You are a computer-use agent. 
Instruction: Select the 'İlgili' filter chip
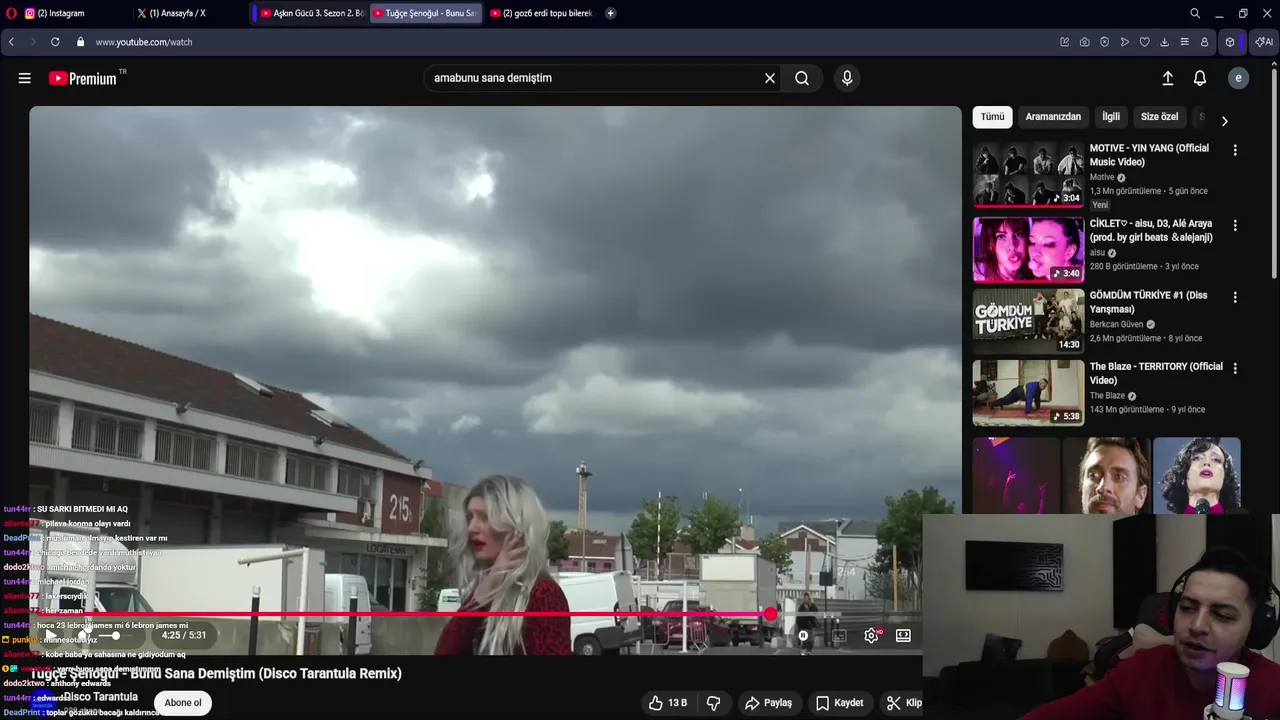tap(1111, 117)
